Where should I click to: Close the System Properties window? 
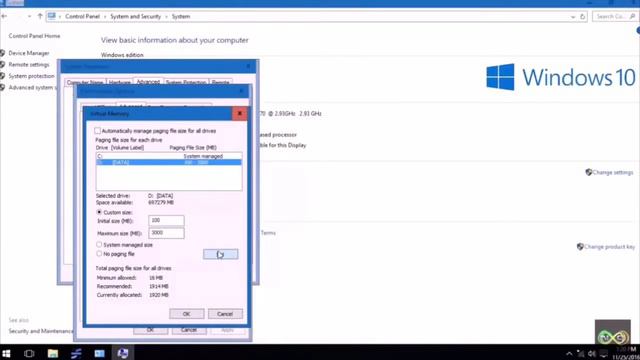point(249,66)
